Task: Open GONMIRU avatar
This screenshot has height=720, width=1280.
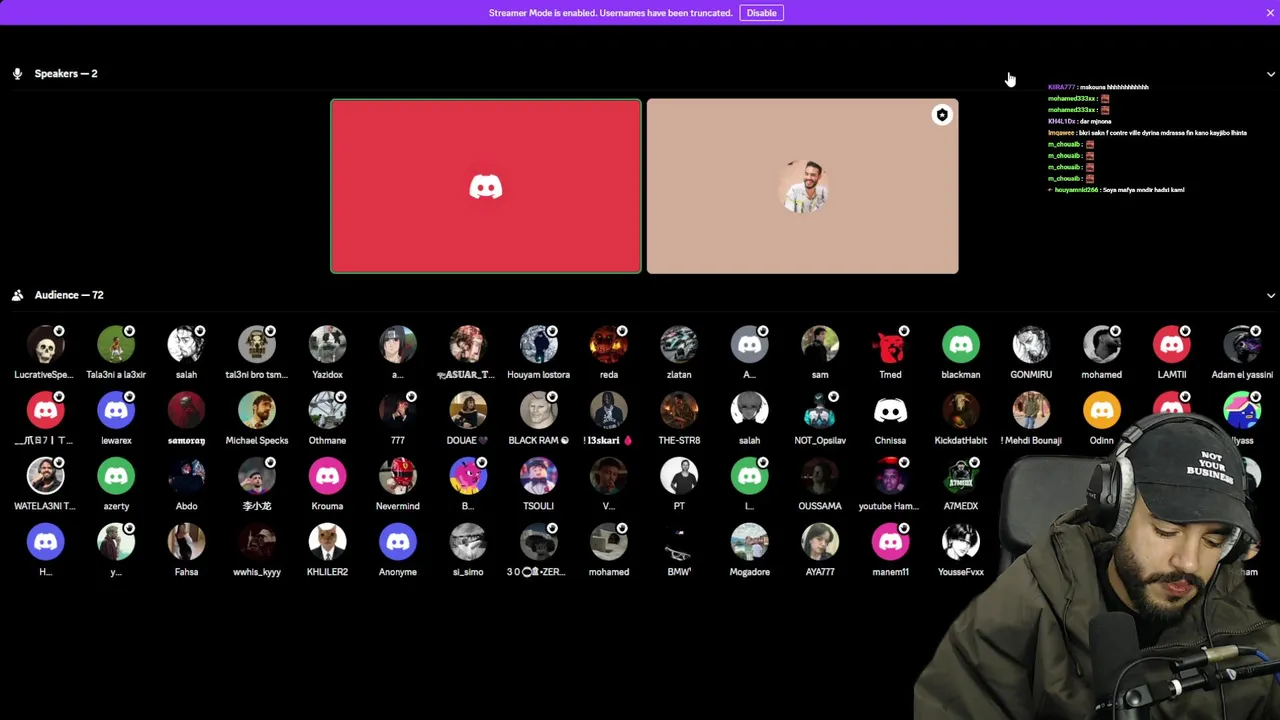Action: [x=1031, y=345]
